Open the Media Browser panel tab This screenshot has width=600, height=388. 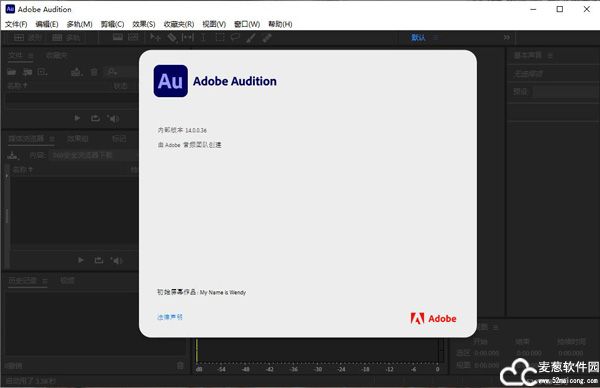point(26,139)
